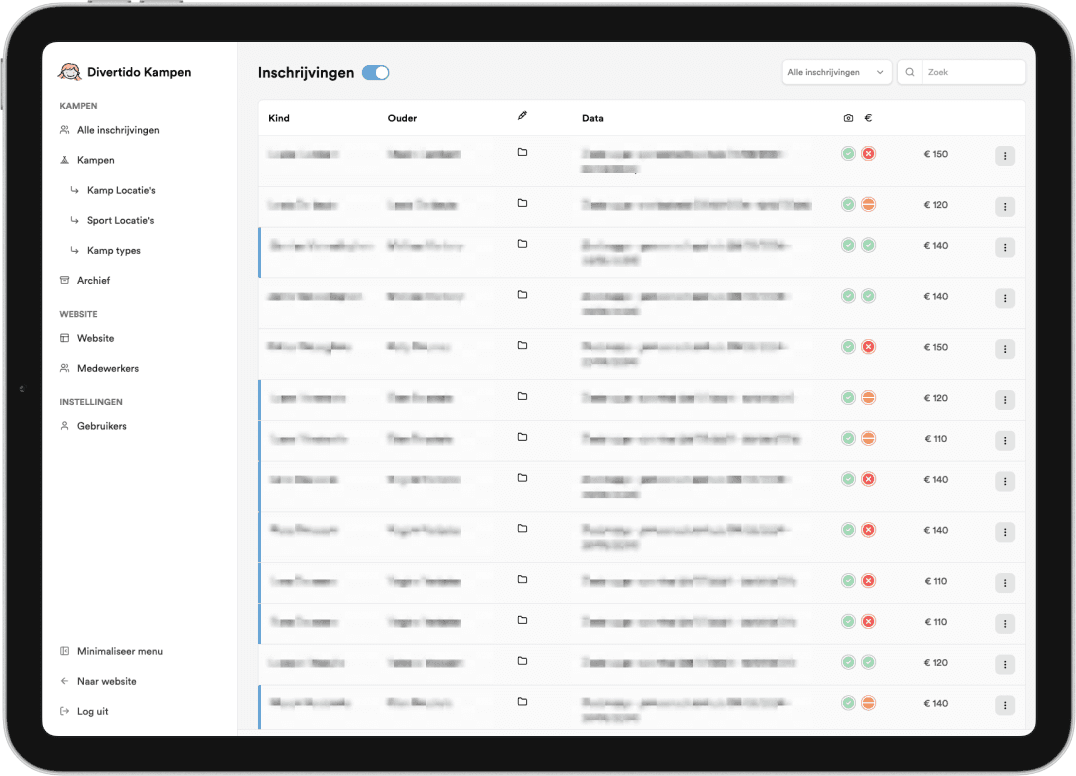
Task: Toggle the Inschrijvingen switch
Action: pos(376,72)
